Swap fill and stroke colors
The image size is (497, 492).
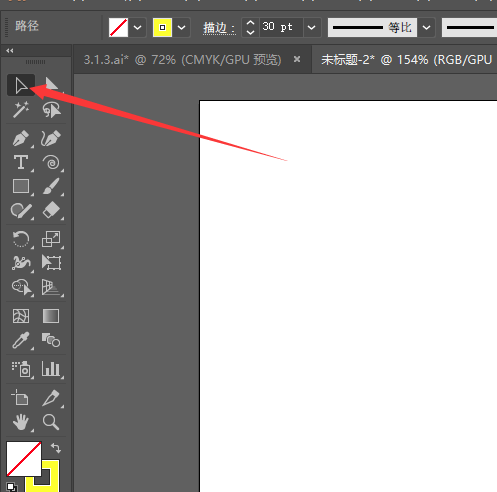point(56,448)
